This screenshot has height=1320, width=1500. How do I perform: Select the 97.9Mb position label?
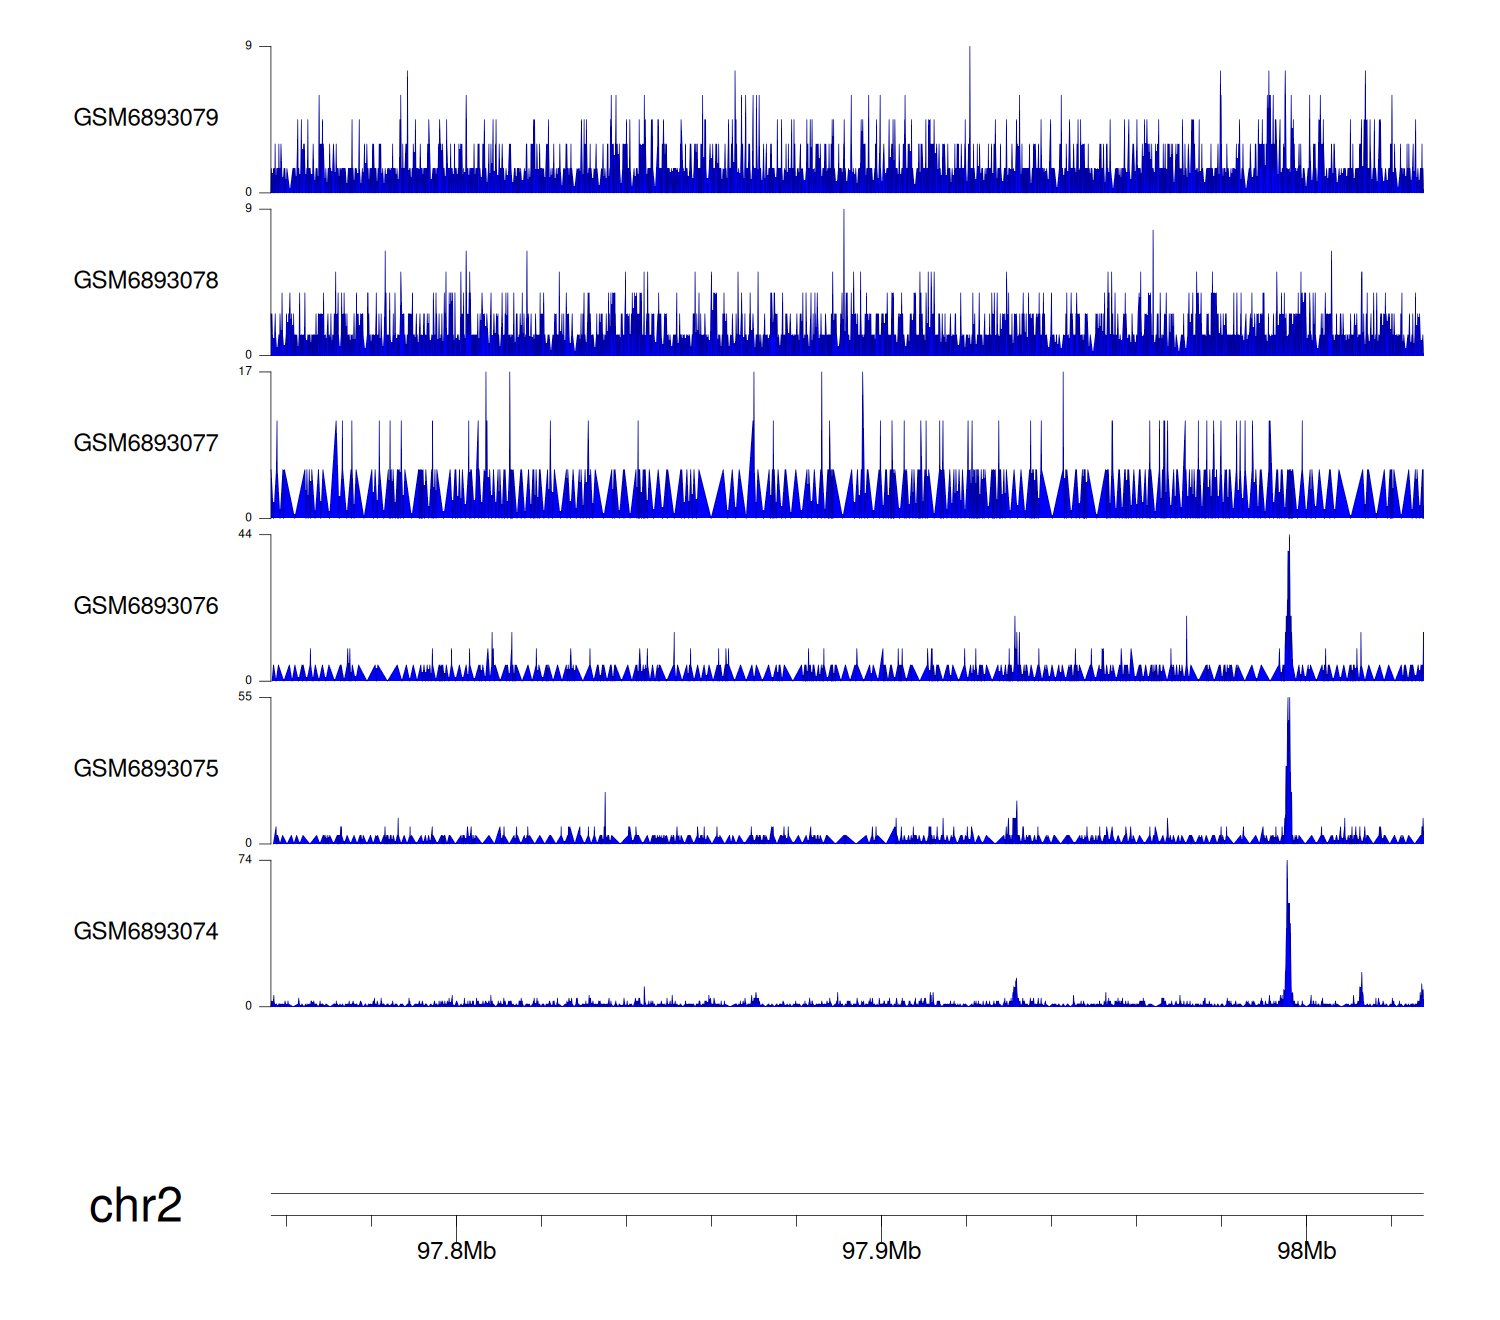tap(881, 1251)
